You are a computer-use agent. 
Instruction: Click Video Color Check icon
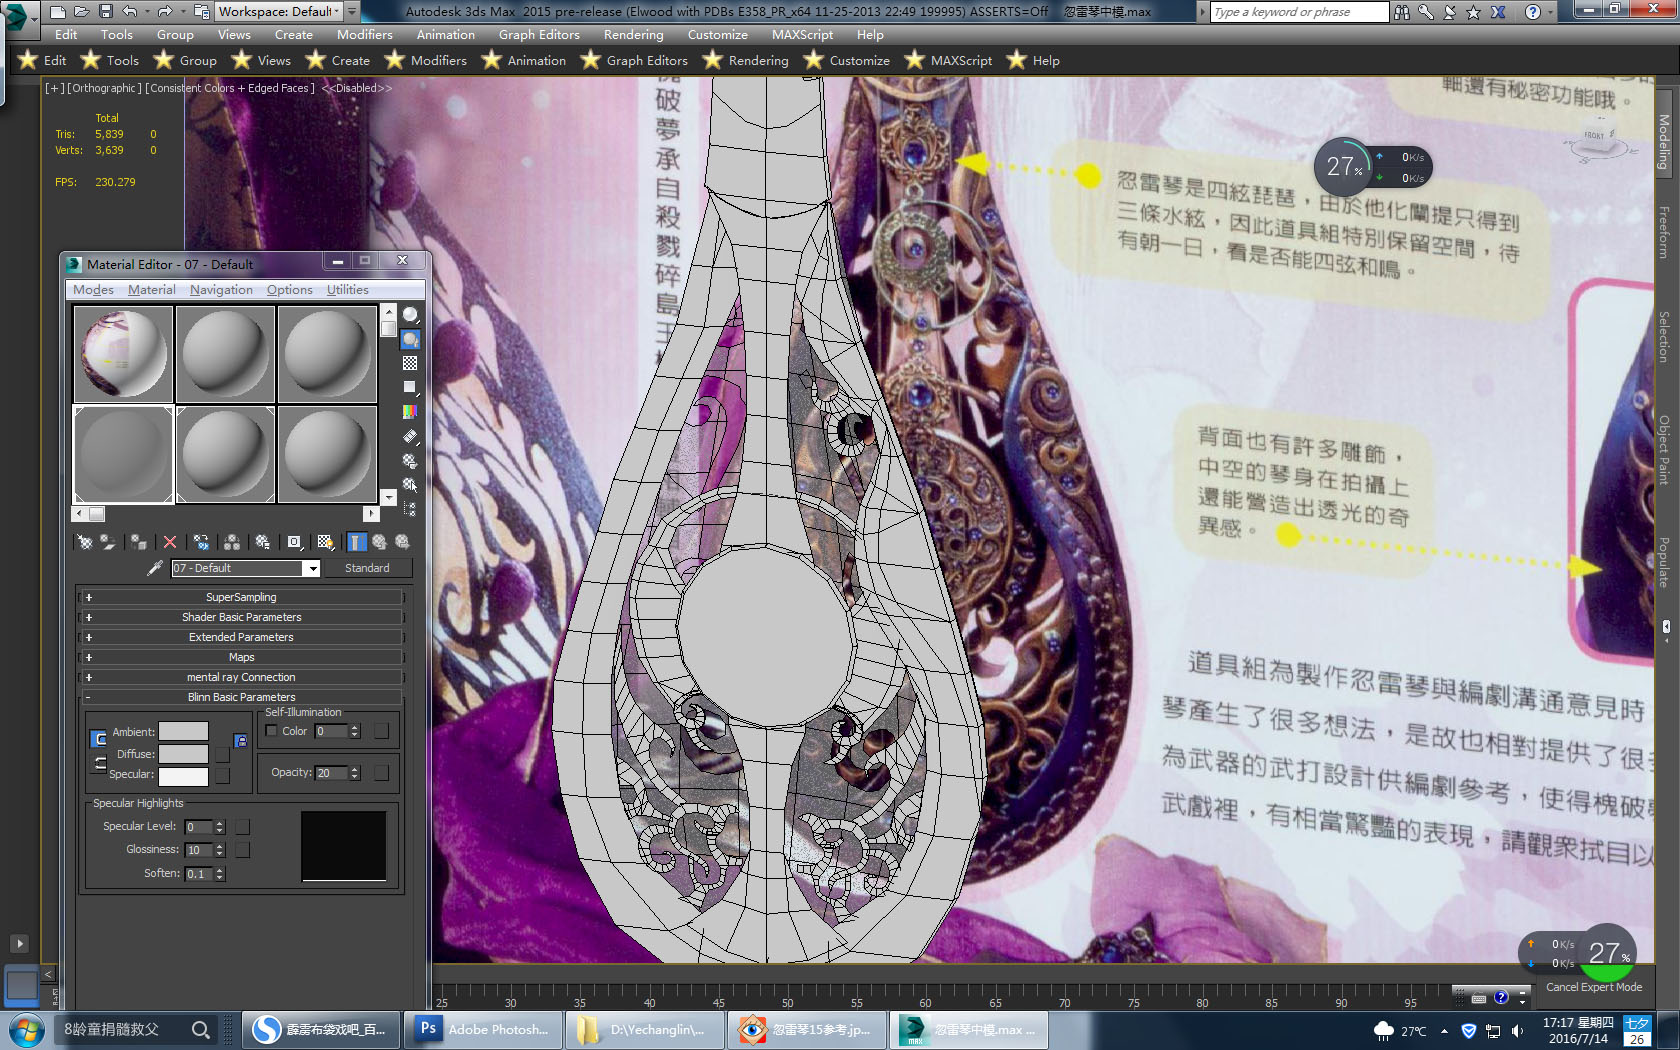[410, 411]
